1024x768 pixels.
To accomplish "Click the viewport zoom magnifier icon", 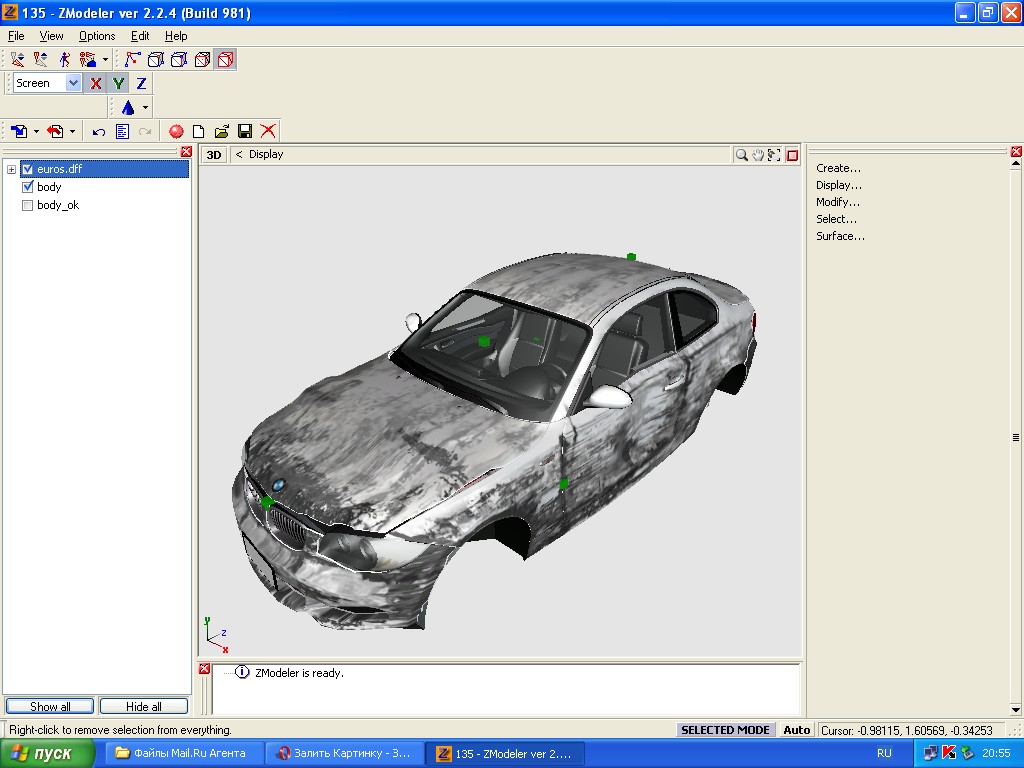I will click(741, 155).
